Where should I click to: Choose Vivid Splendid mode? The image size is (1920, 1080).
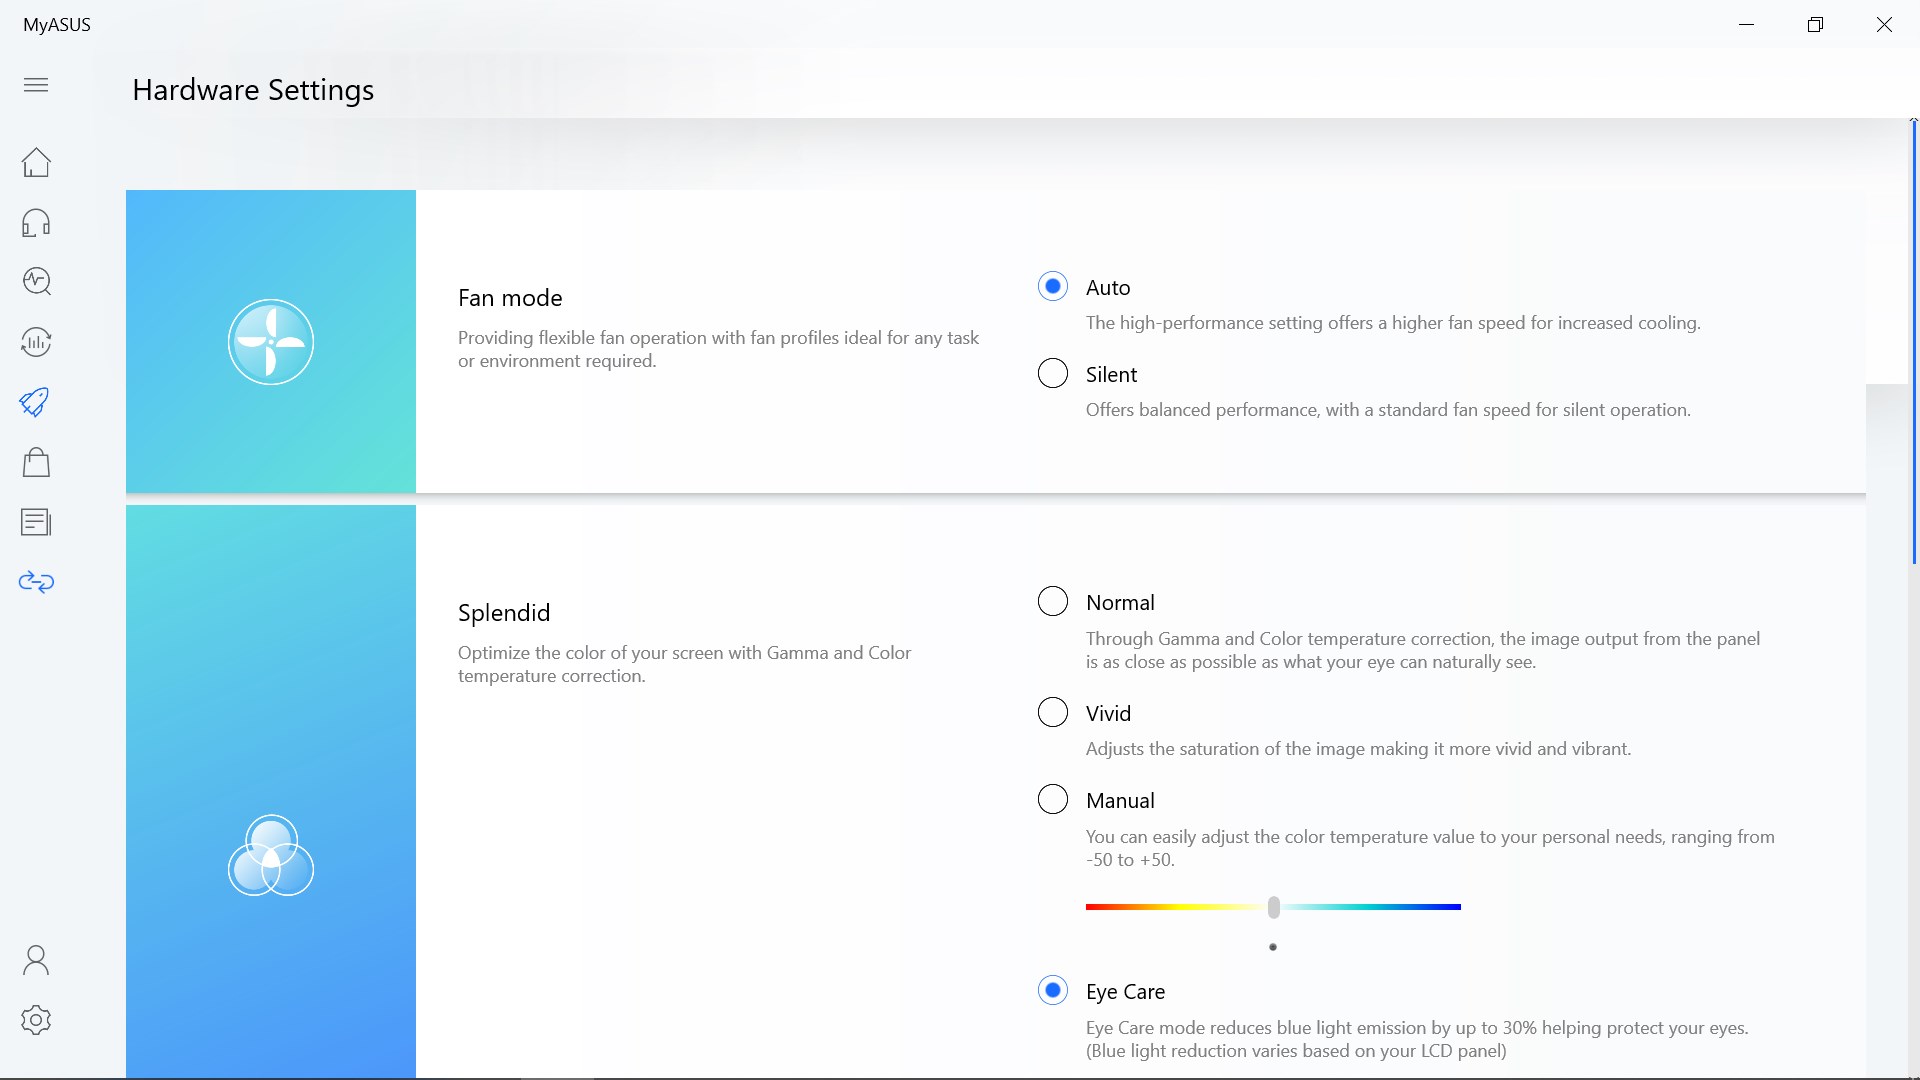1053,713
